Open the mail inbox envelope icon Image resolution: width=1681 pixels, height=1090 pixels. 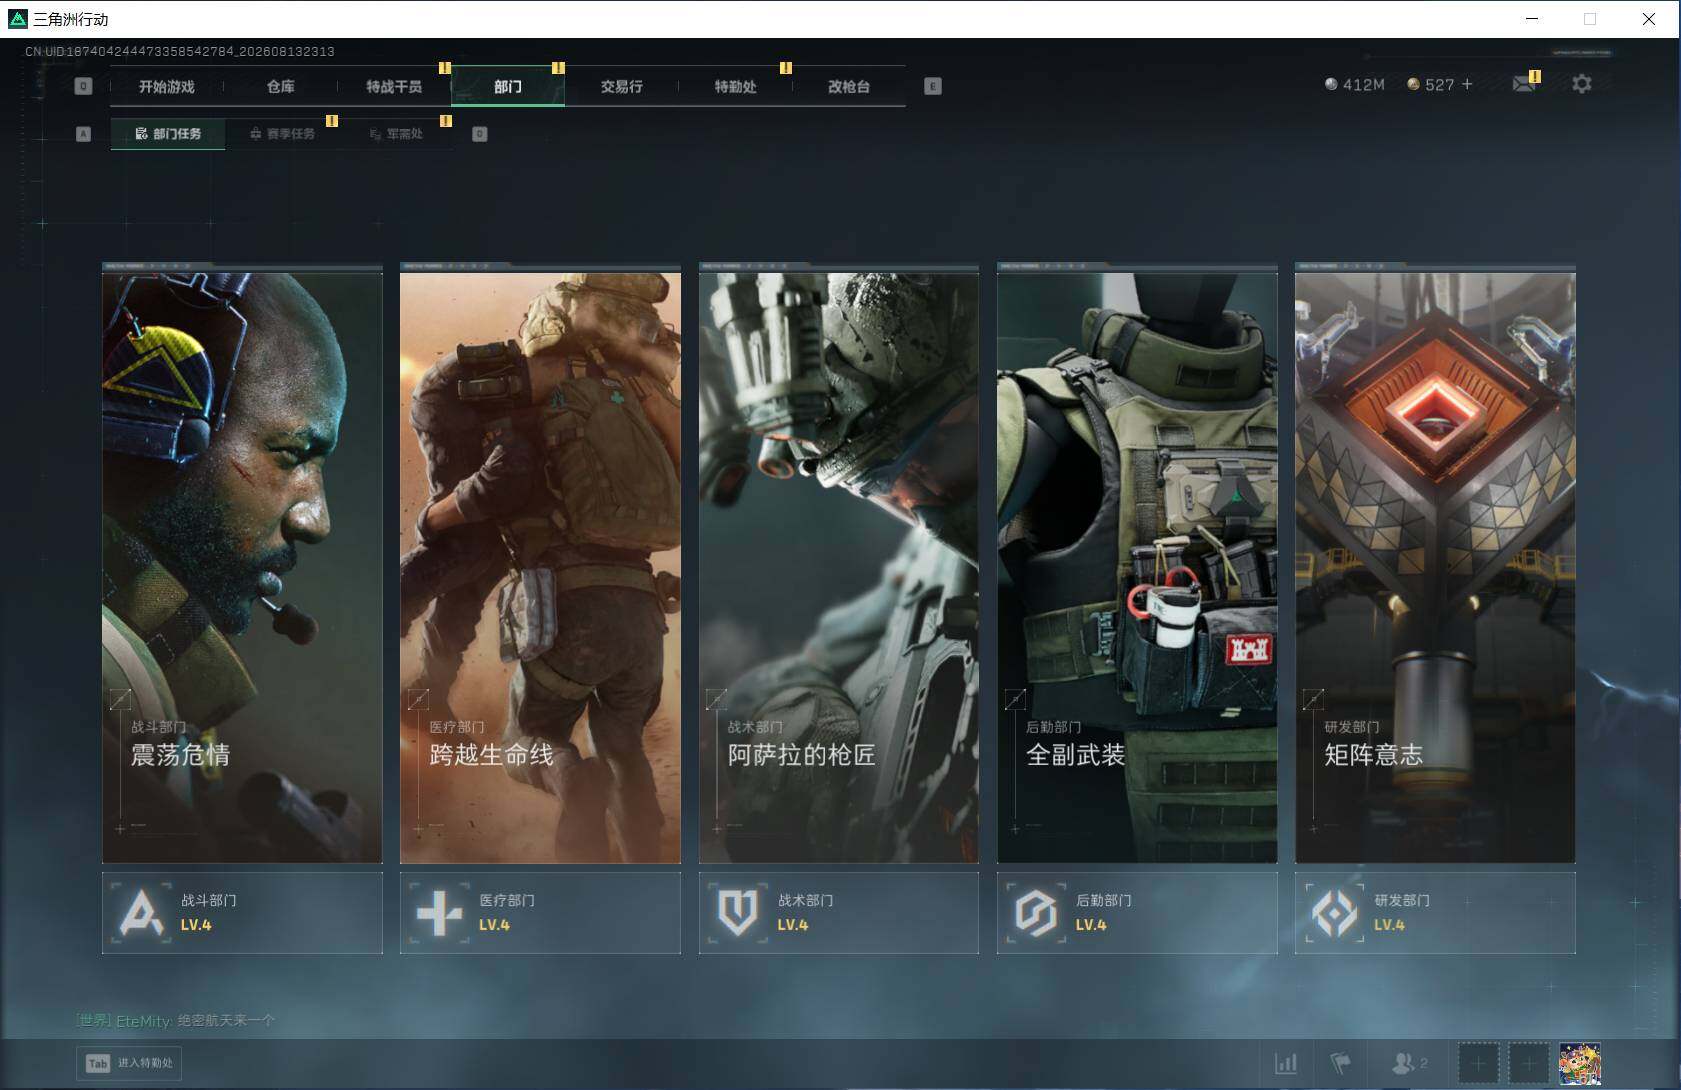[1524, 84]
